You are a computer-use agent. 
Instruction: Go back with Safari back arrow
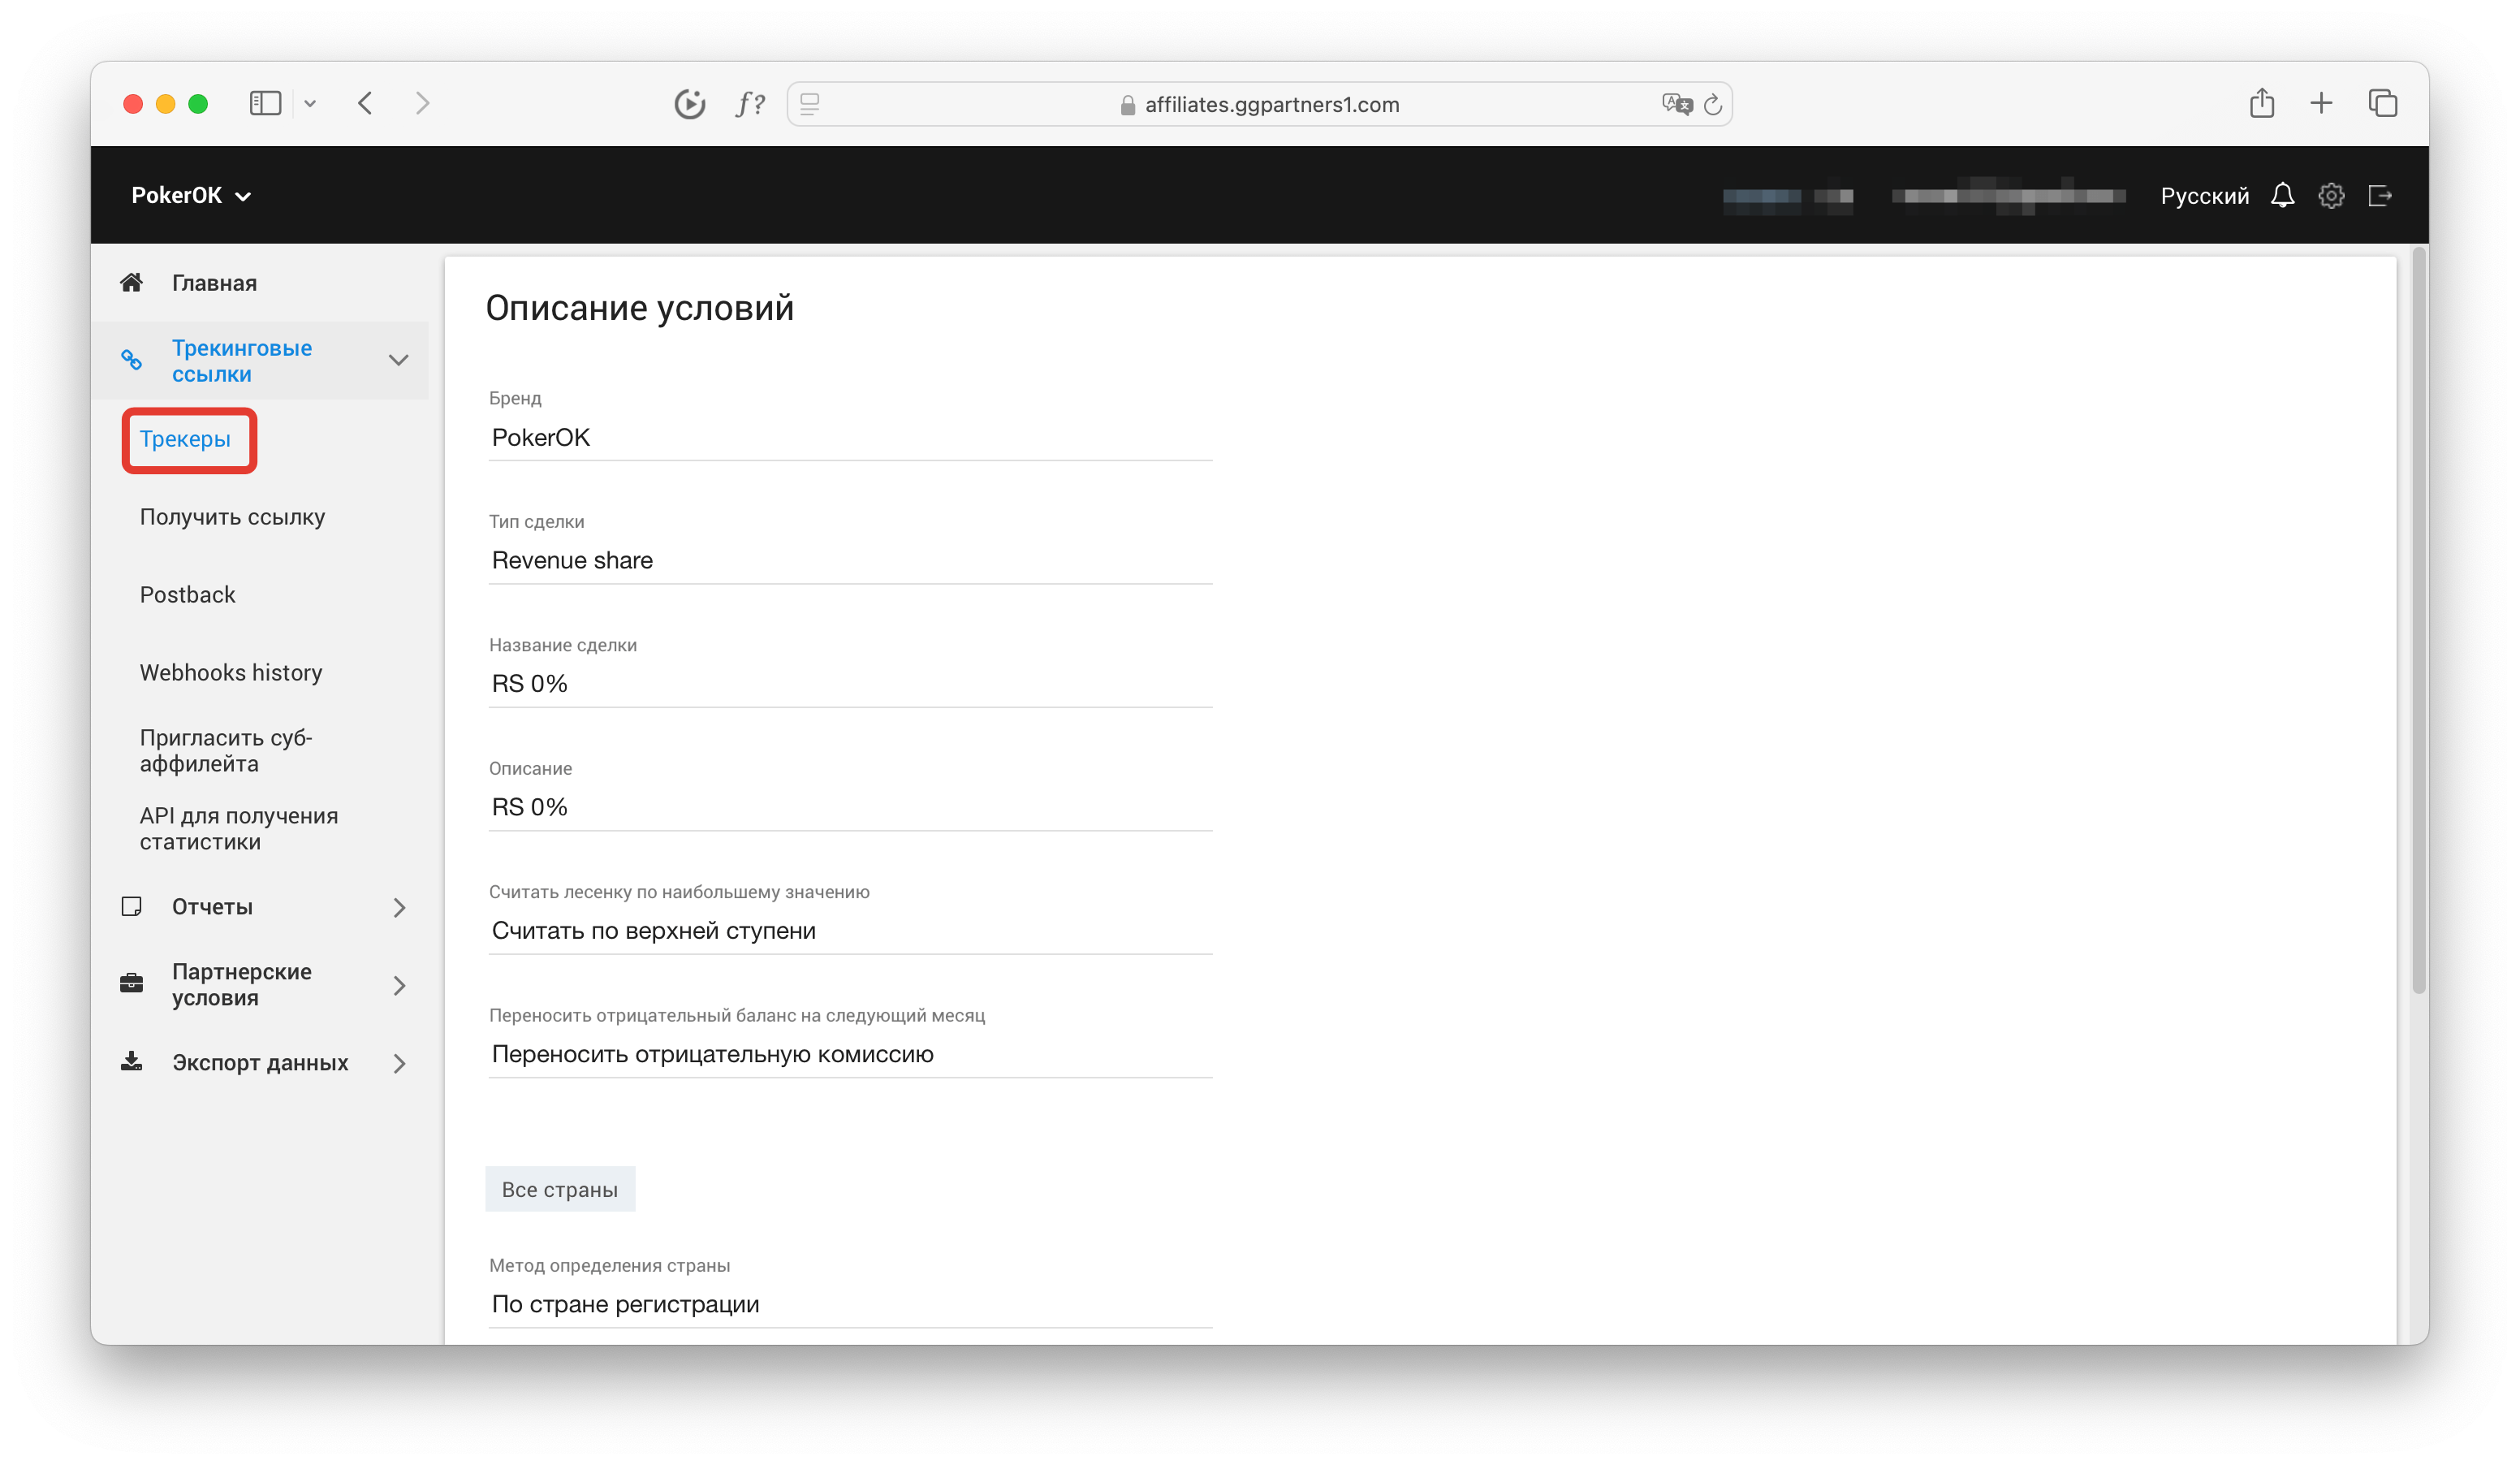coord(365,103)
